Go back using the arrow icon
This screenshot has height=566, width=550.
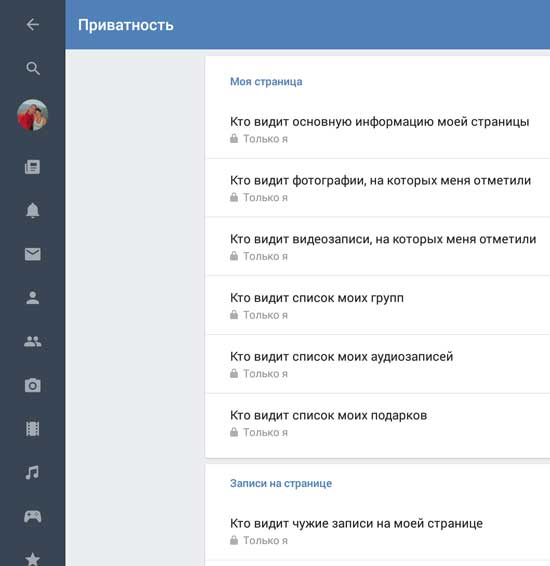[x=32, y=25]
